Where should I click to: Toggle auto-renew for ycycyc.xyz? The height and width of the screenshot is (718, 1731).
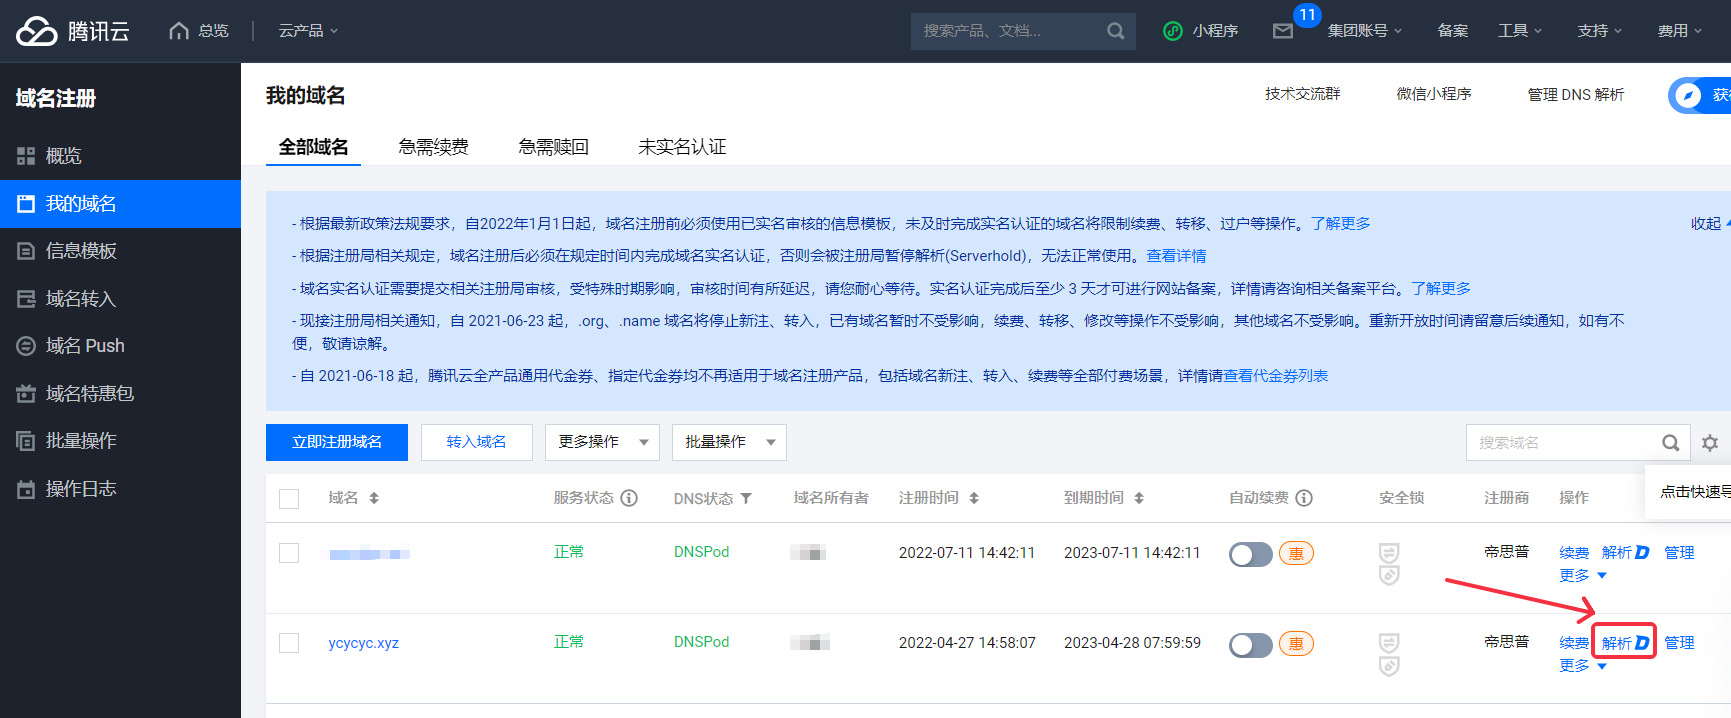[x=1250, y=645]
